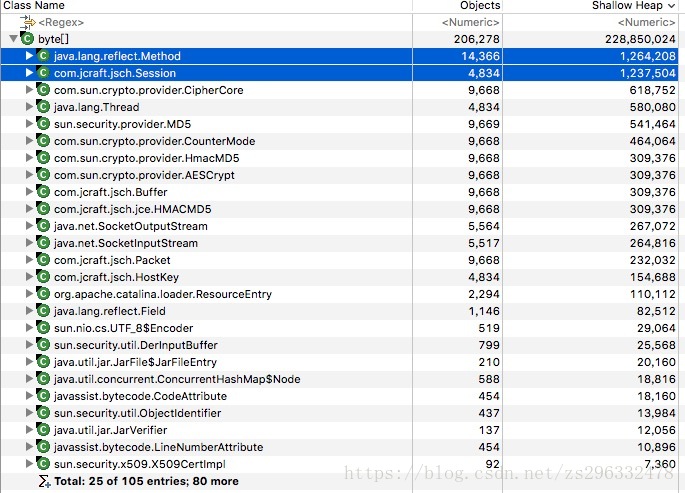Click class icon of java.util.jar.JarFile$JarFileEntry
Screen dimensions: 685x493
click(x=43, y=362)
